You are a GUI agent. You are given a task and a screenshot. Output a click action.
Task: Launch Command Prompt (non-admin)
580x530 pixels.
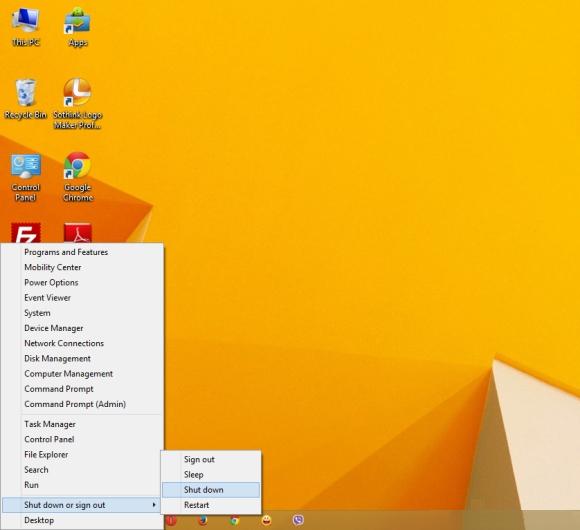click(x=82, y=389)
